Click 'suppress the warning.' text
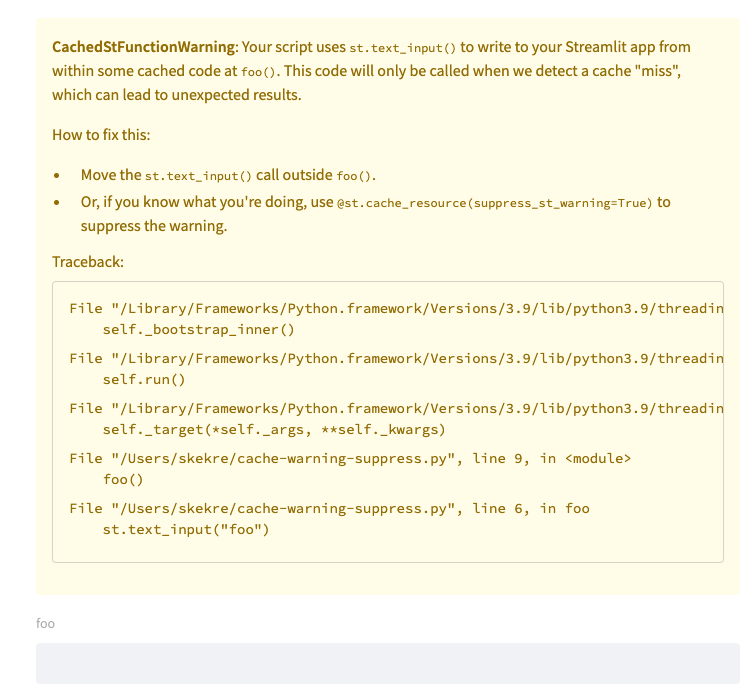Viewport: 755px width, 697px height. point(154,226)
